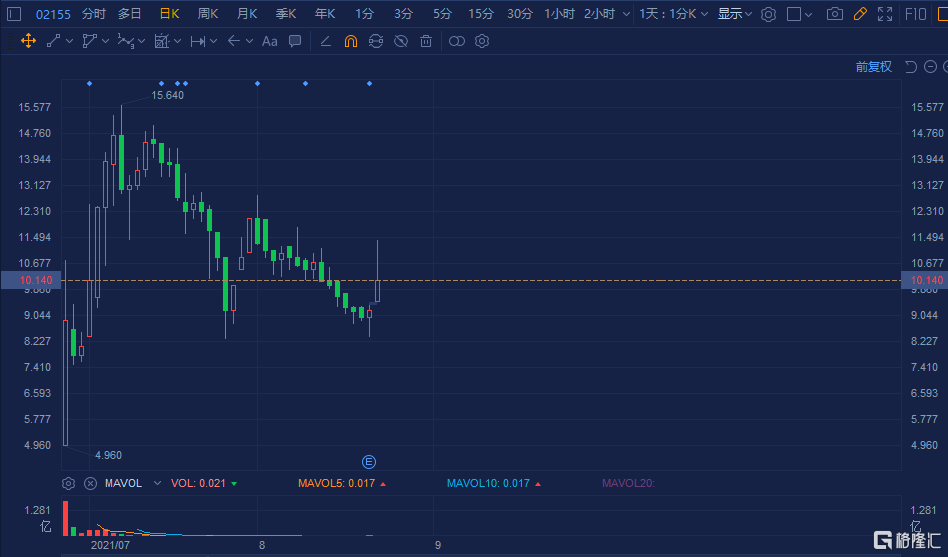Take a chart screenshot with camera icon
The height and width of the screenshot is (557, 948).
pyautogui.click(x=835, y=14)
